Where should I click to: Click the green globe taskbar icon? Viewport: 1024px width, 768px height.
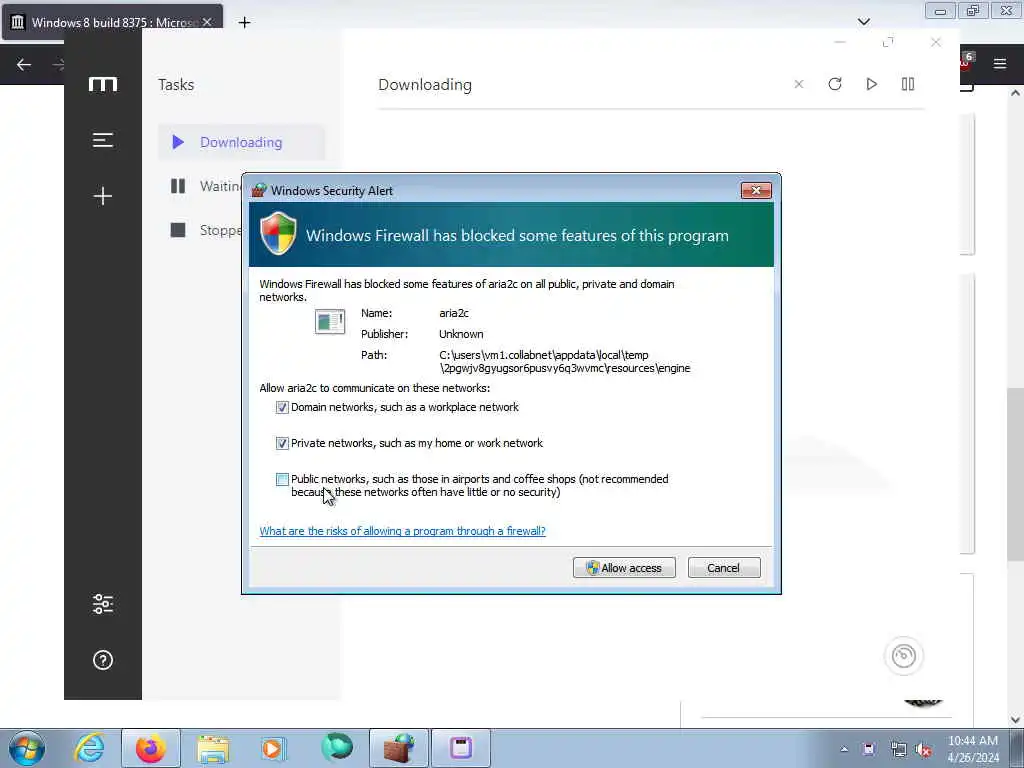pos(336,748)
